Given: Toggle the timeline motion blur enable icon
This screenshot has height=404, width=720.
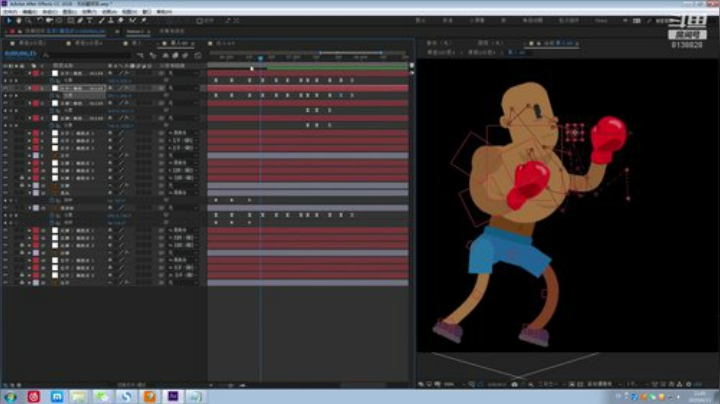Looking at the screenshot, I should [186, 56].
